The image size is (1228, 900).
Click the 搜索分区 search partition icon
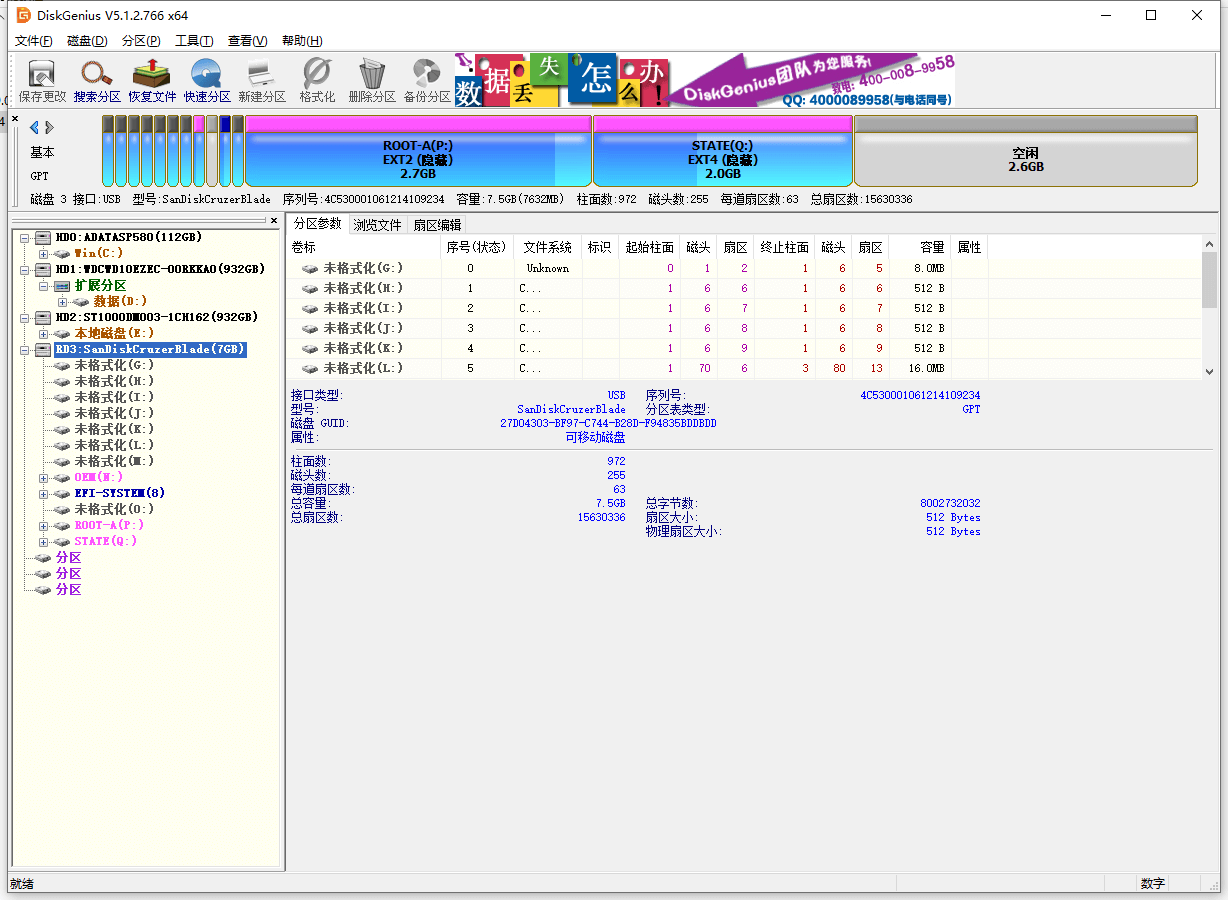(97, 80)
